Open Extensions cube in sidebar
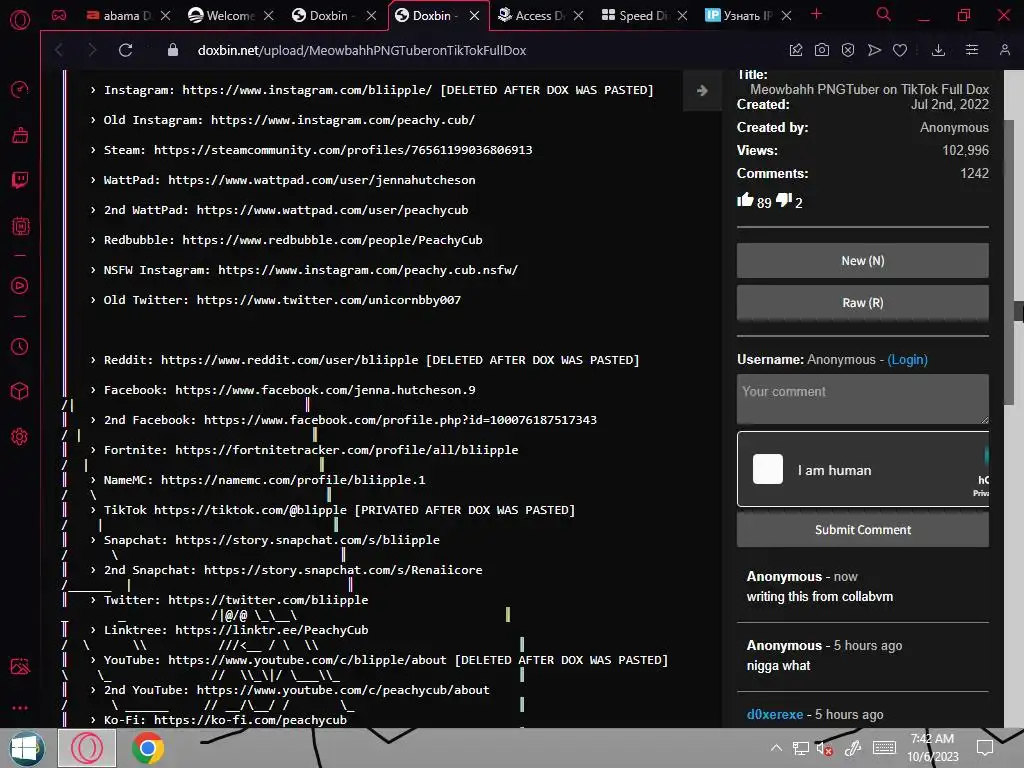This screenshot has height=768, width=1024. [x=20, y=391]
